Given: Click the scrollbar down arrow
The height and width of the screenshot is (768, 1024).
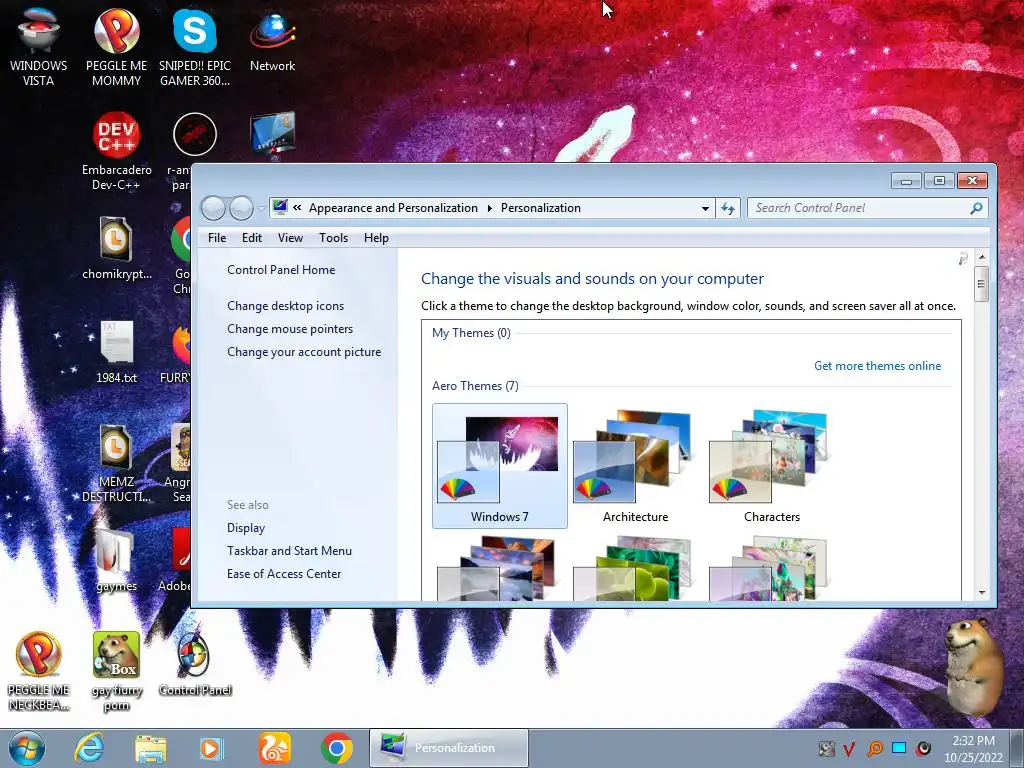Looking at the screenshot, I should pyautogui.click(x=981, y=592).
